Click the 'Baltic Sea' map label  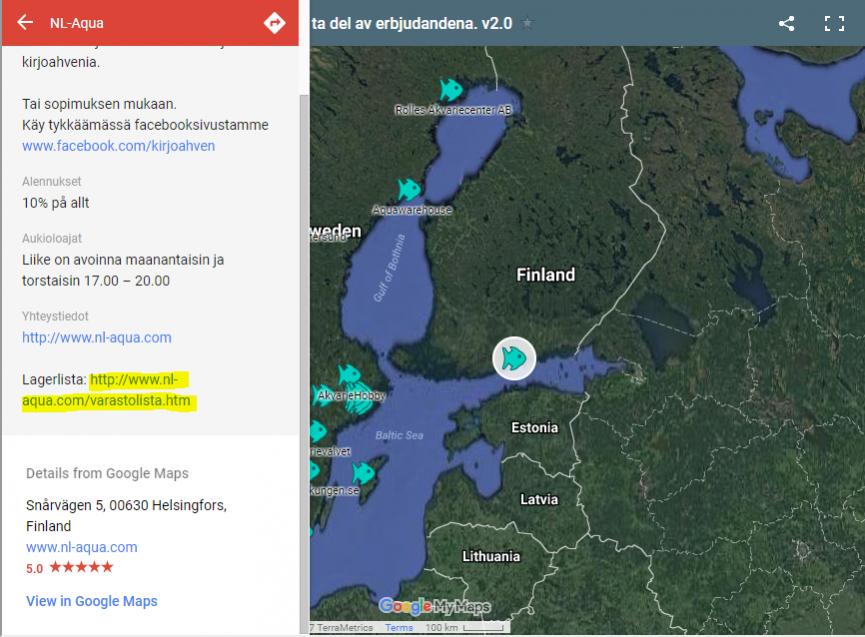coord(399,435)
